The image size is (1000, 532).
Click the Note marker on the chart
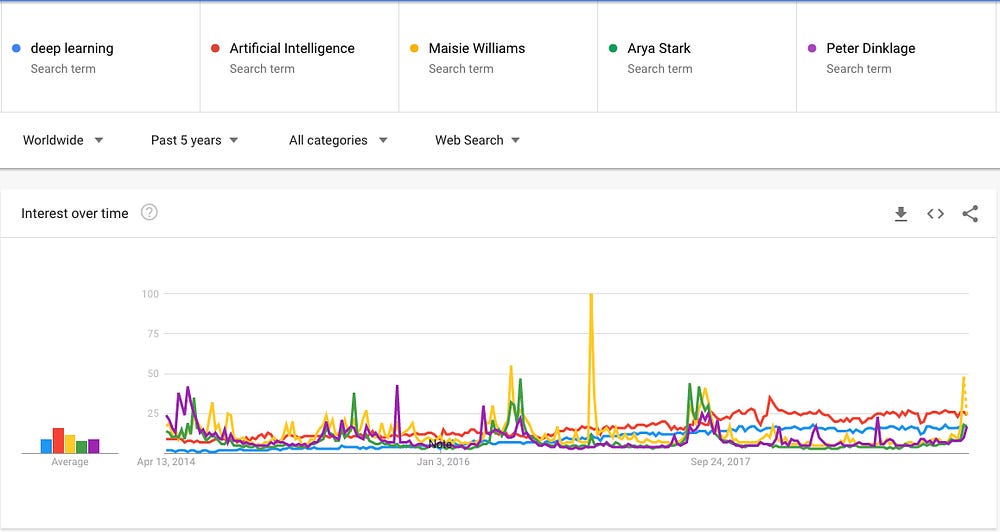440,444
